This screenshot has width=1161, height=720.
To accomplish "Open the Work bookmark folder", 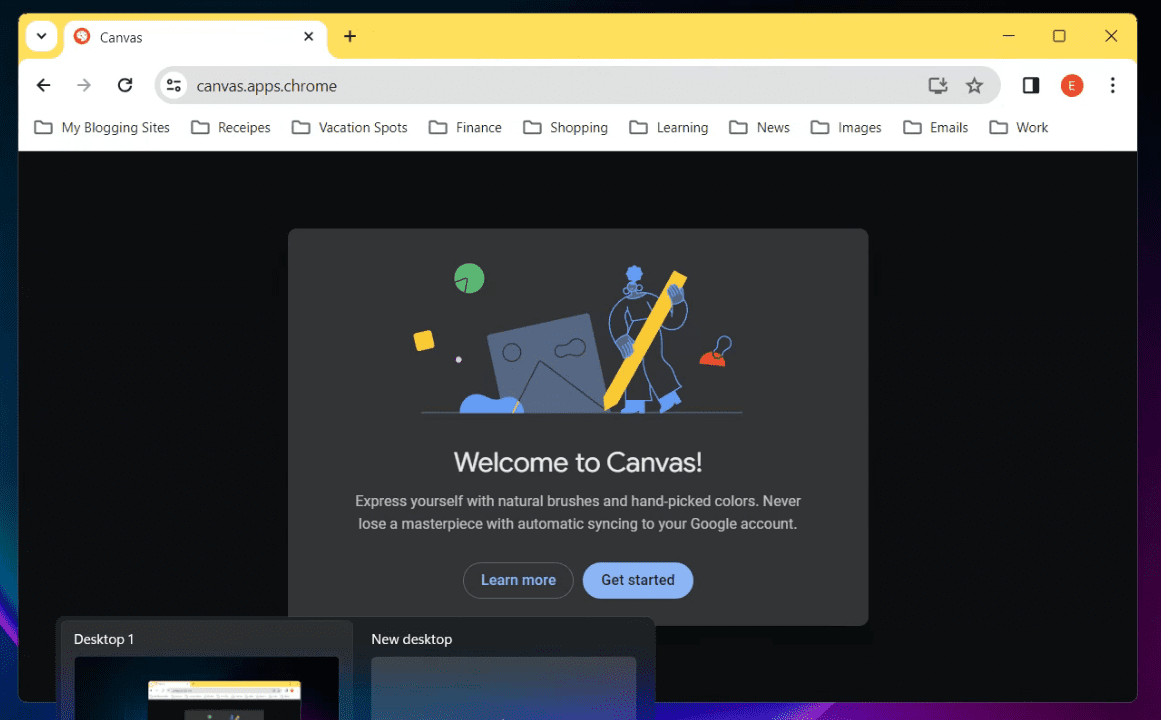I will (x=1019, y=127).
